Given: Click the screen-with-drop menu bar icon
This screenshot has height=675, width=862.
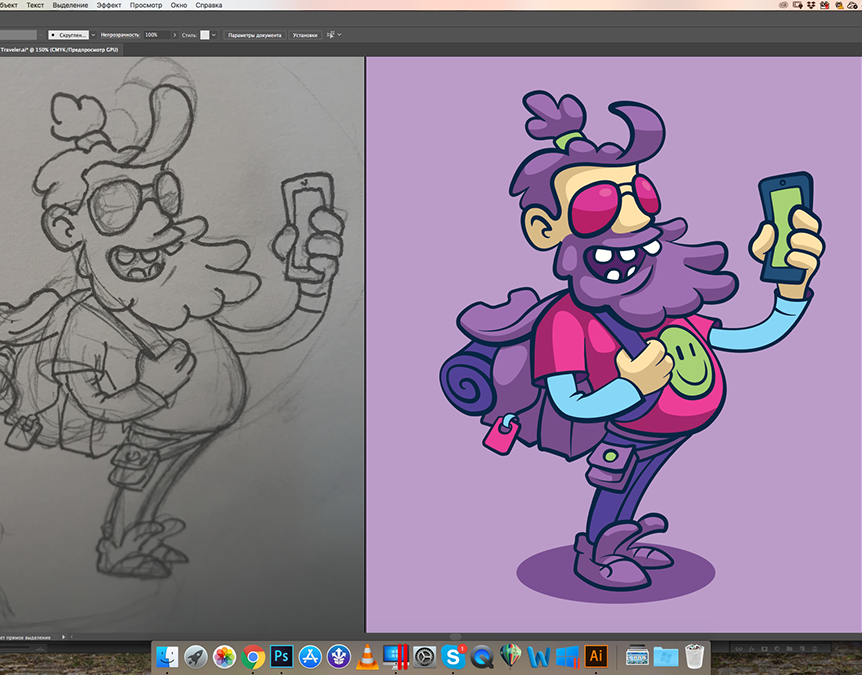Looking at the screenshot, I should (x=797, y=5).
